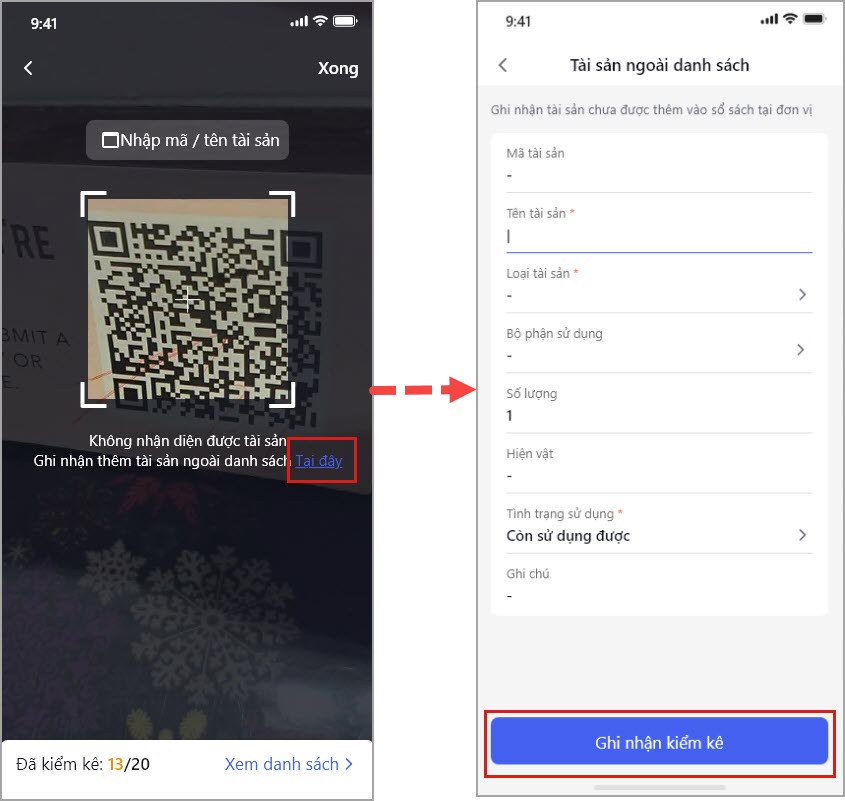The width and height of the screenshot is (845, 801).
Task: Expand Loại tài sản chevron
Action: (x=802, y=294)
